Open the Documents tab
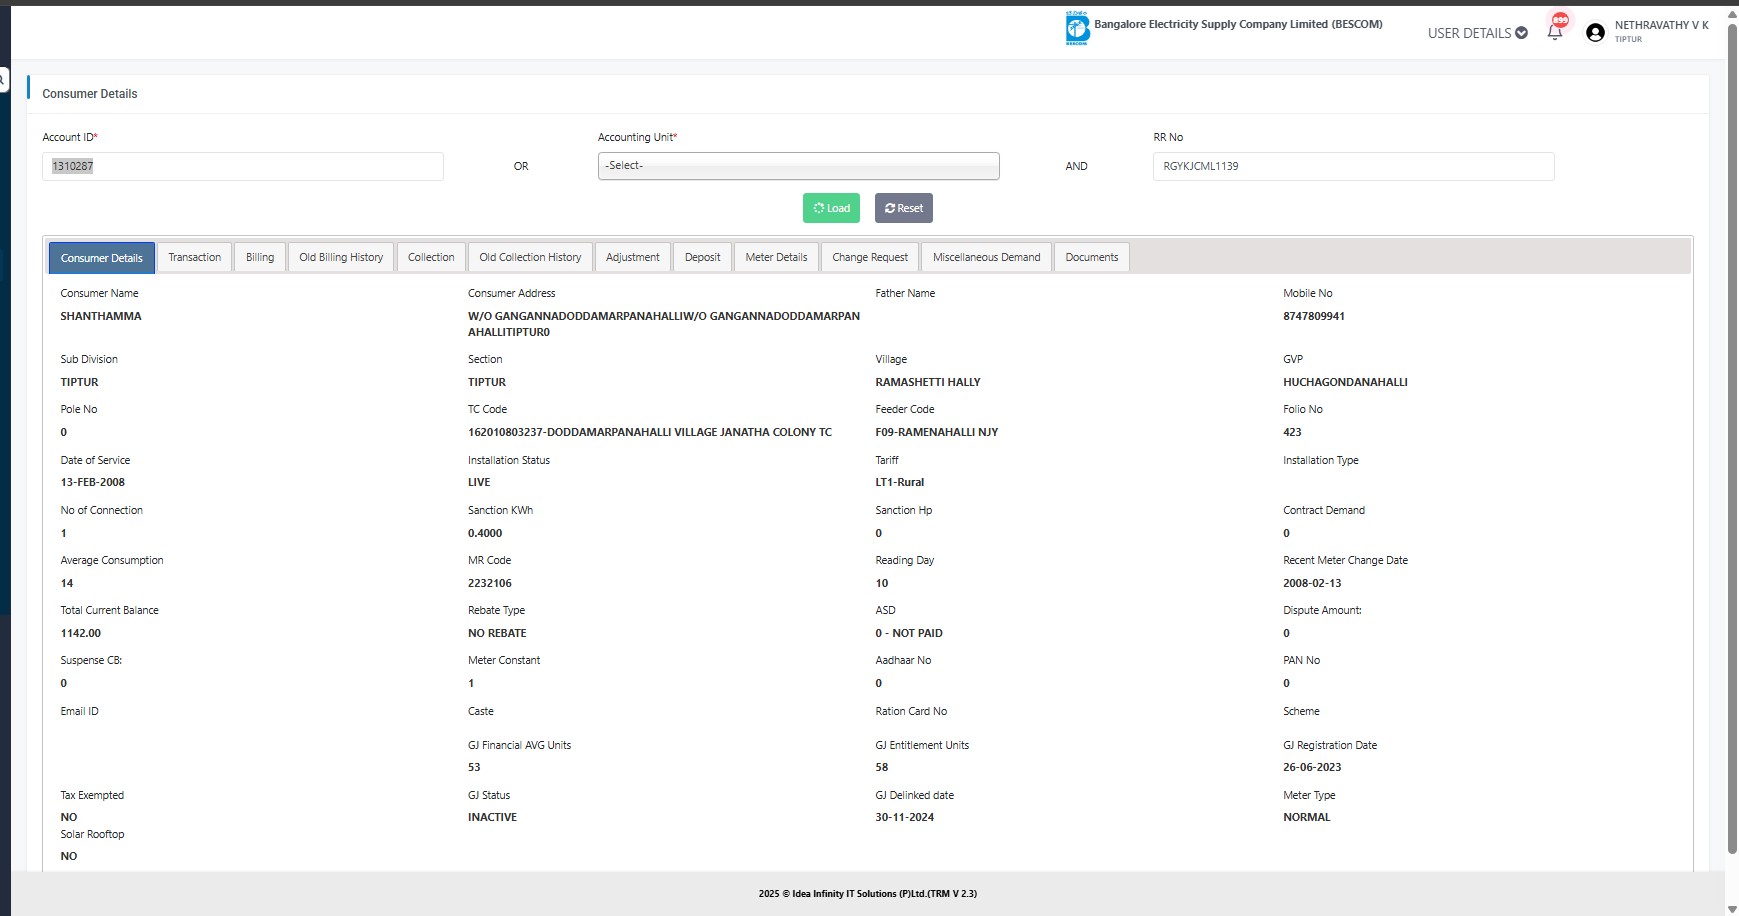The width and height of the screenshot is (1739, 916). (x=1091, y=258)
